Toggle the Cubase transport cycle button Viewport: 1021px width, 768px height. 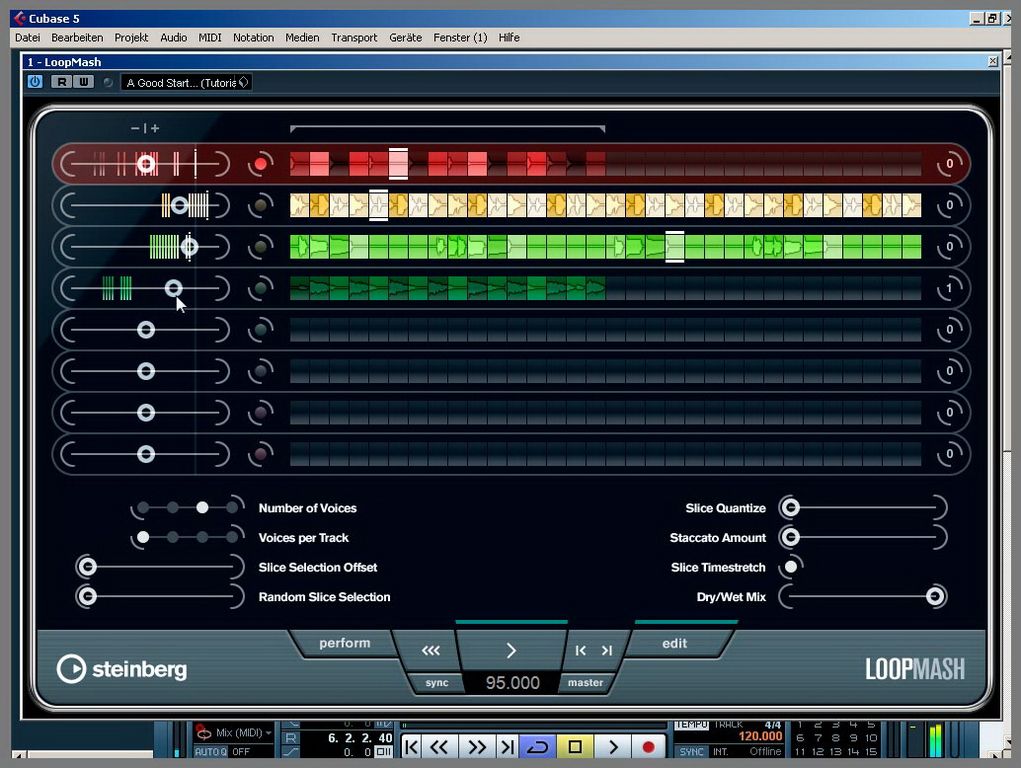(x=537, y=747)
